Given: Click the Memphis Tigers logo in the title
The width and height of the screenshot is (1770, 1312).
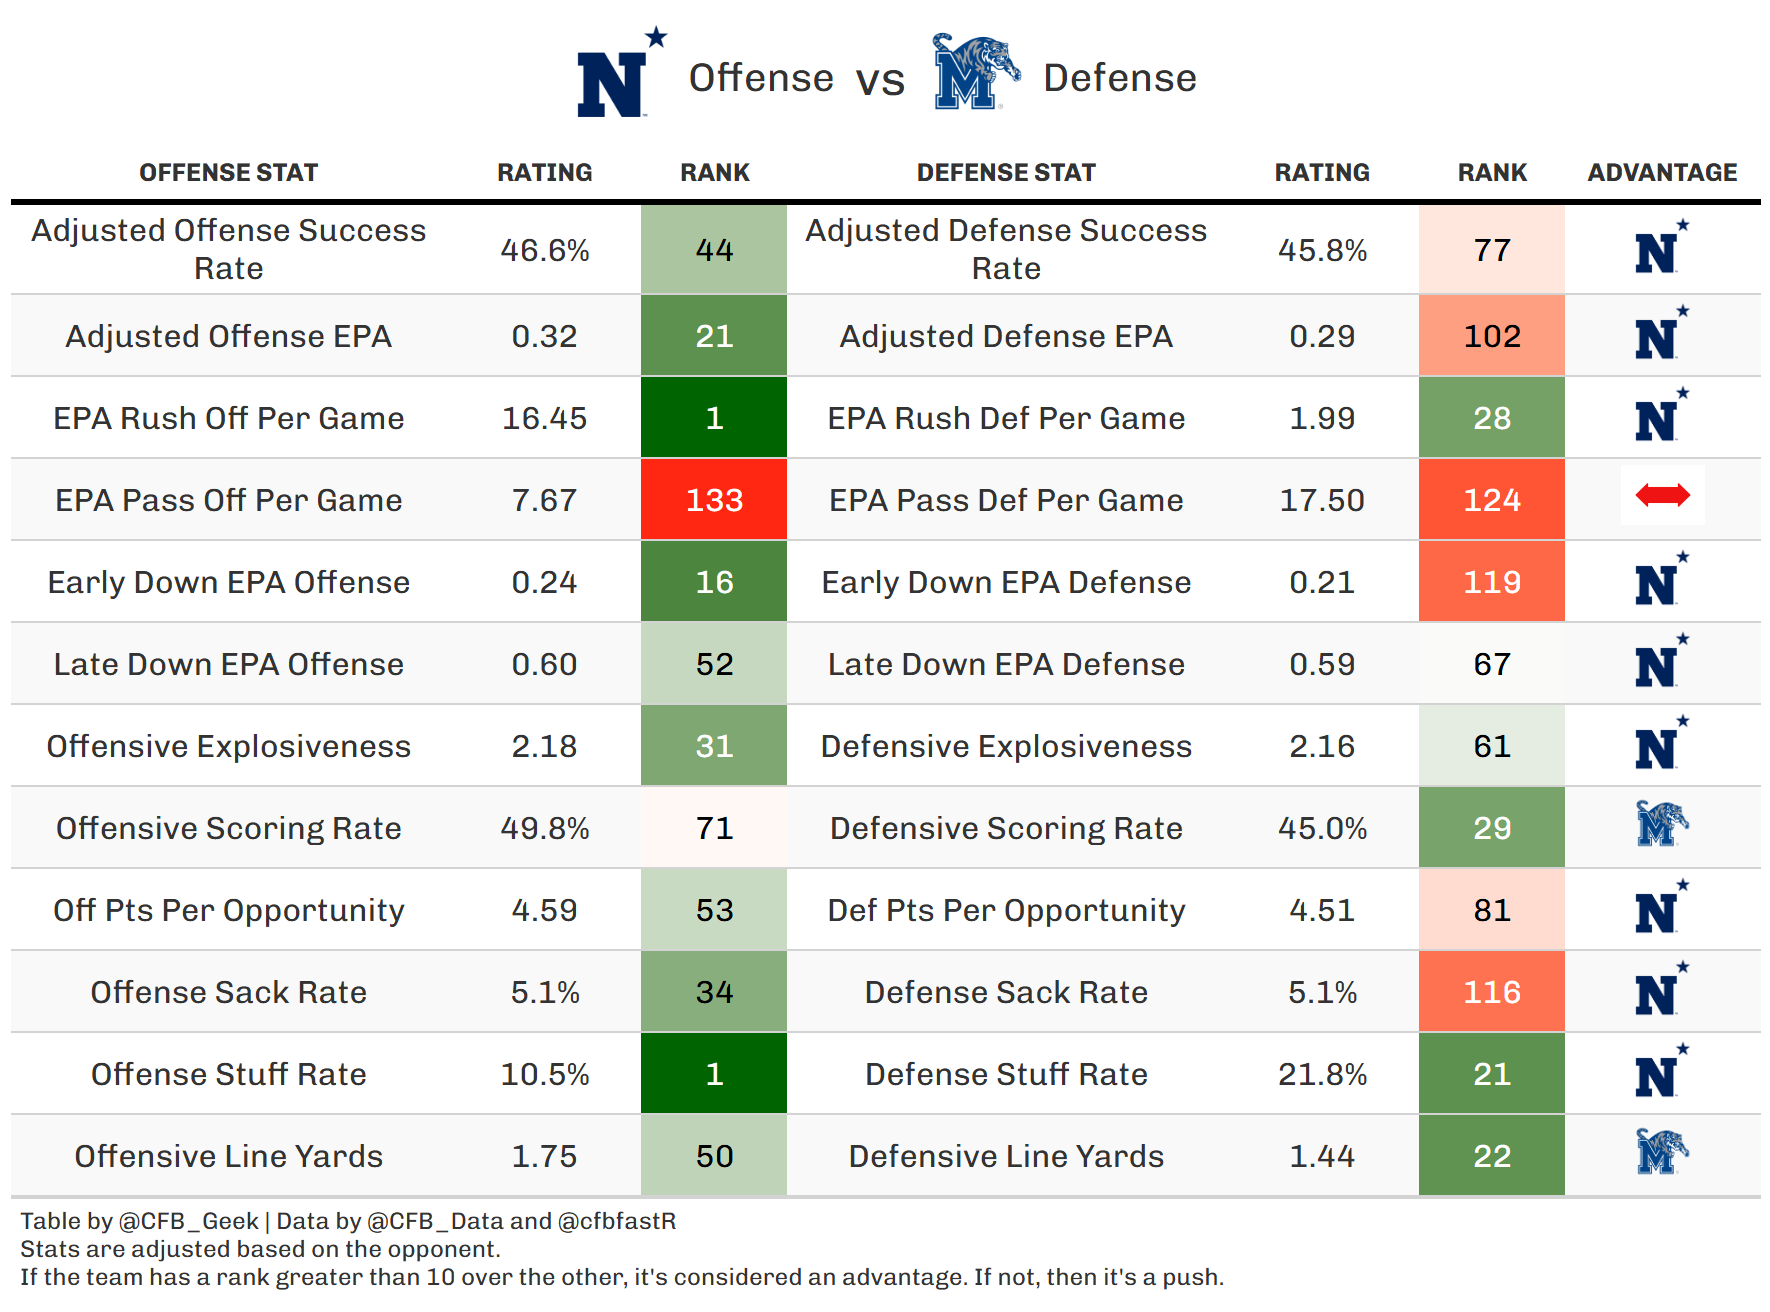Looking at the screenshot, I should (x=974, y=72).
